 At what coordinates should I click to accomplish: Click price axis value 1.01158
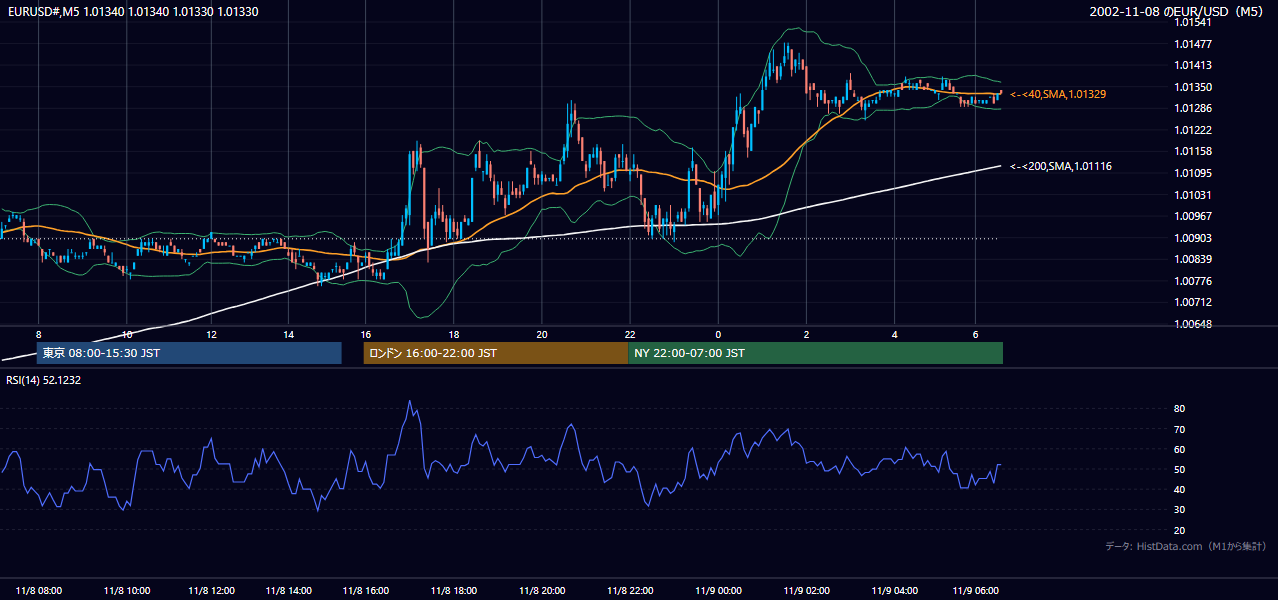point(1194,152)
